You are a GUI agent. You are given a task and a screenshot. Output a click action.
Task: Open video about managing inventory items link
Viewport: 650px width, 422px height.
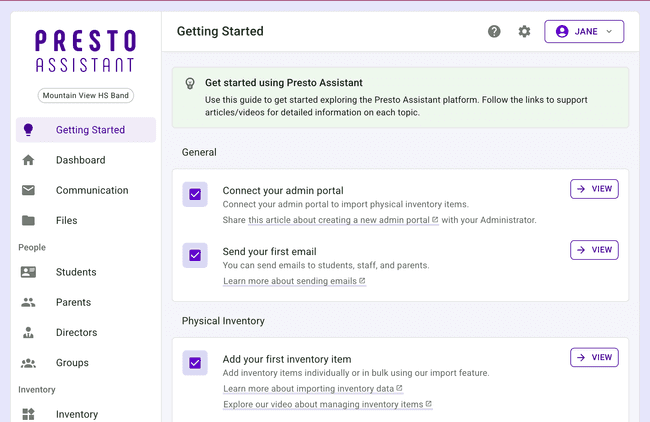(x=327, y=404)
